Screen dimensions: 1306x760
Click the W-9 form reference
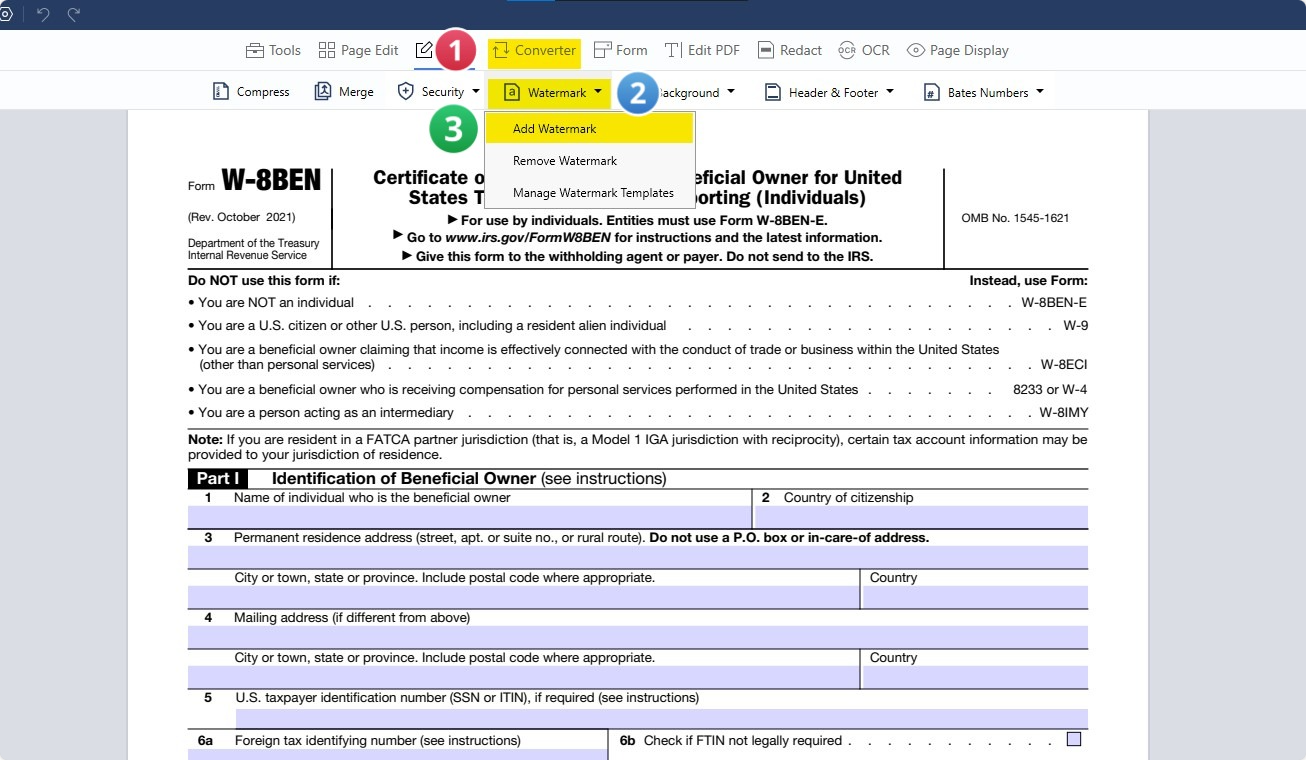point(1076,326)
